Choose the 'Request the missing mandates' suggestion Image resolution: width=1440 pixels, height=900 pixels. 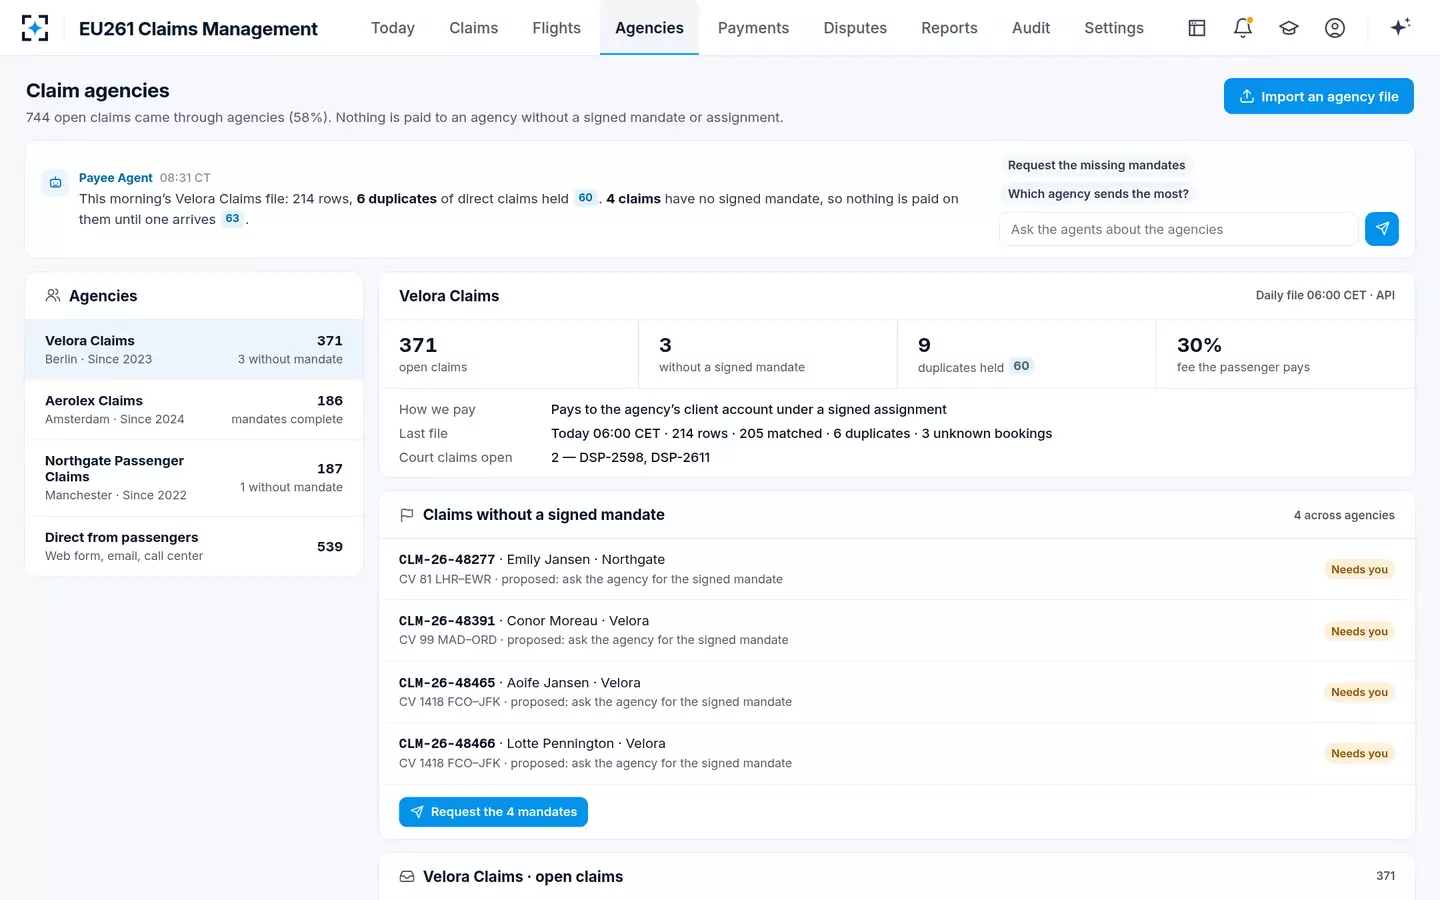[1096, 165]
